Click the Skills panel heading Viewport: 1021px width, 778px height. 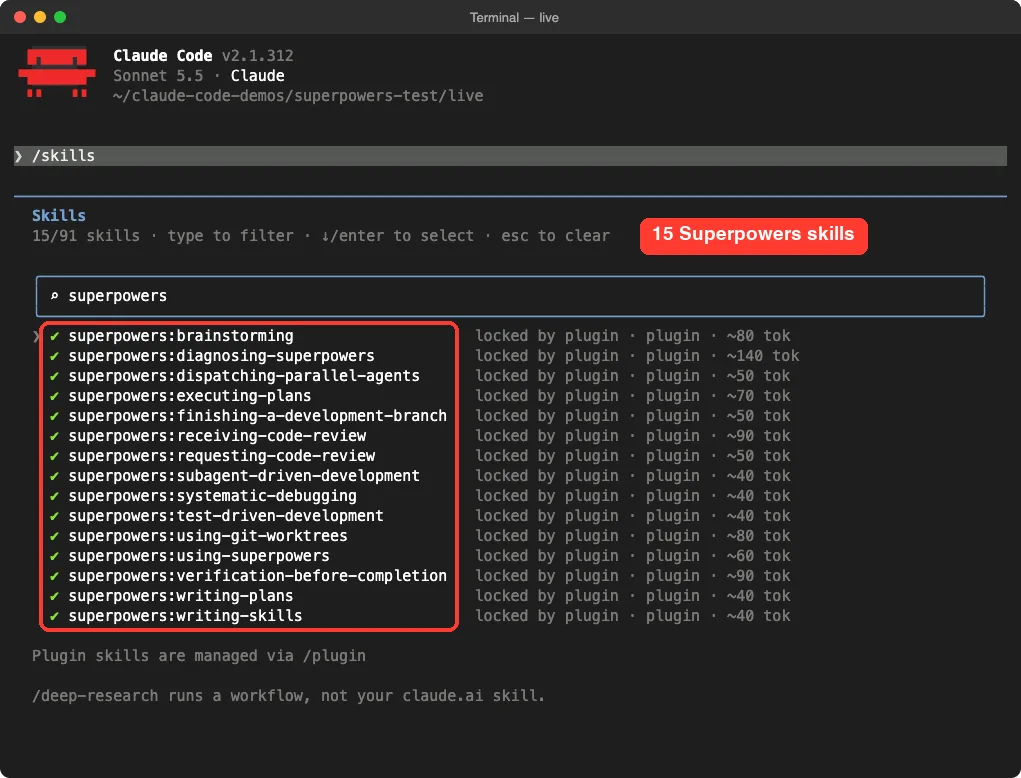tap(59, 215)
